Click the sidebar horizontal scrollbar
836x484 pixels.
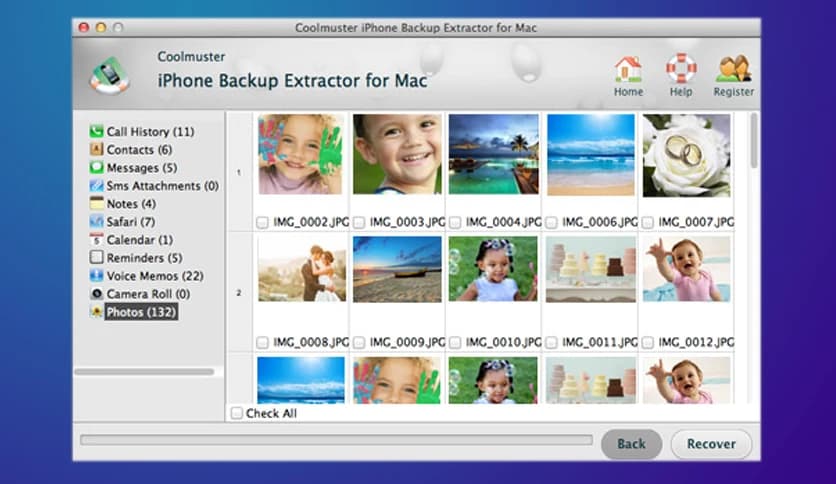144,372
